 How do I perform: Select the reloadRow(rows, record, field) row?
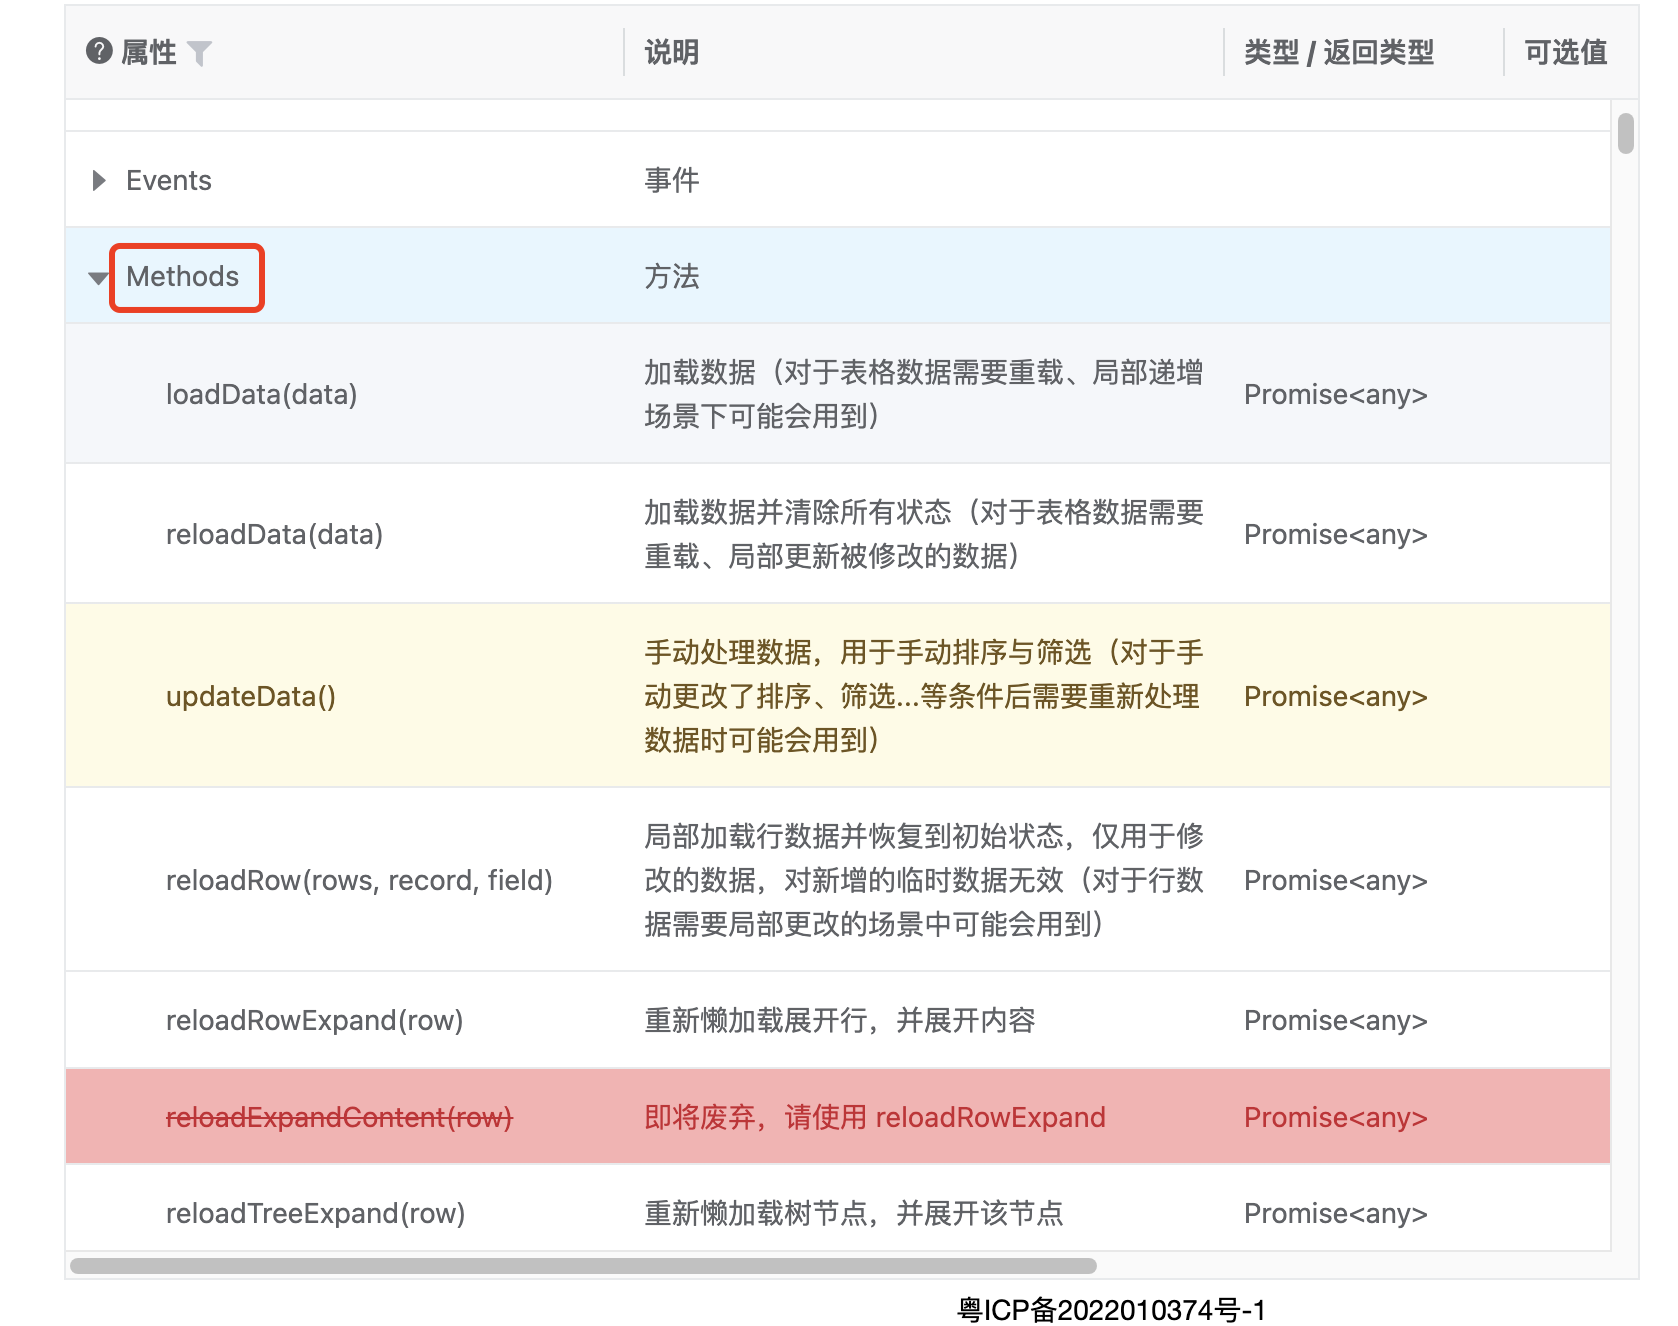pyautogui.click(x=360, y=880)
